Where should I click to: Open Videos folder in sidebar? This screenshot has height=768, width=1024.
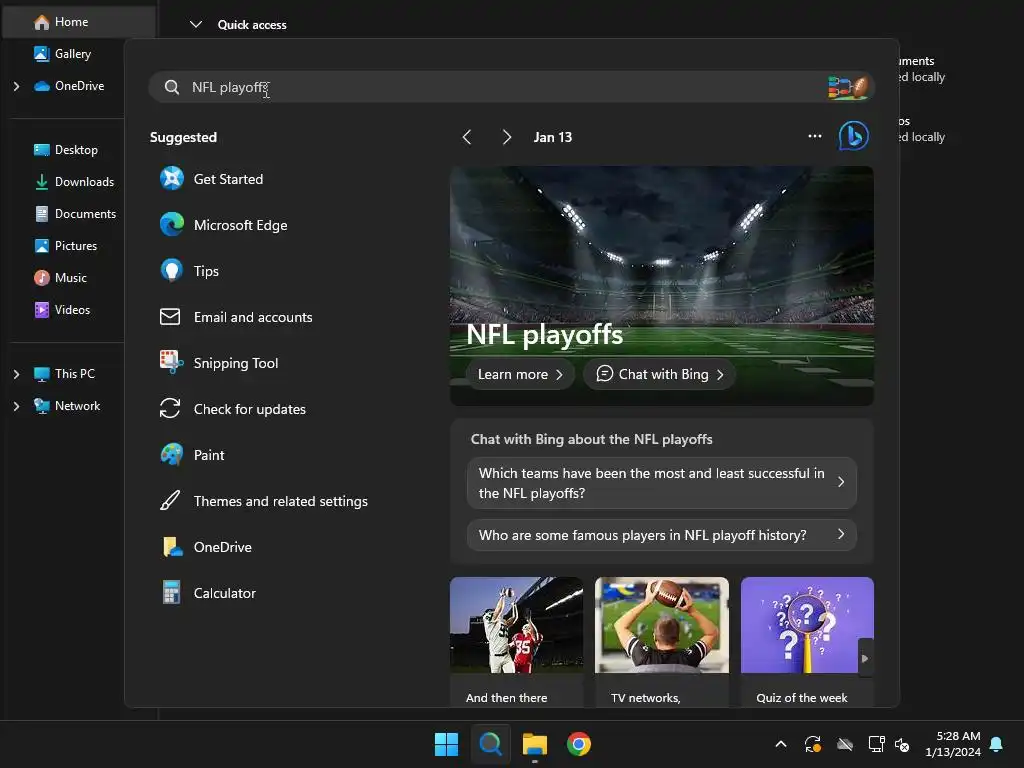click(61, 310)
